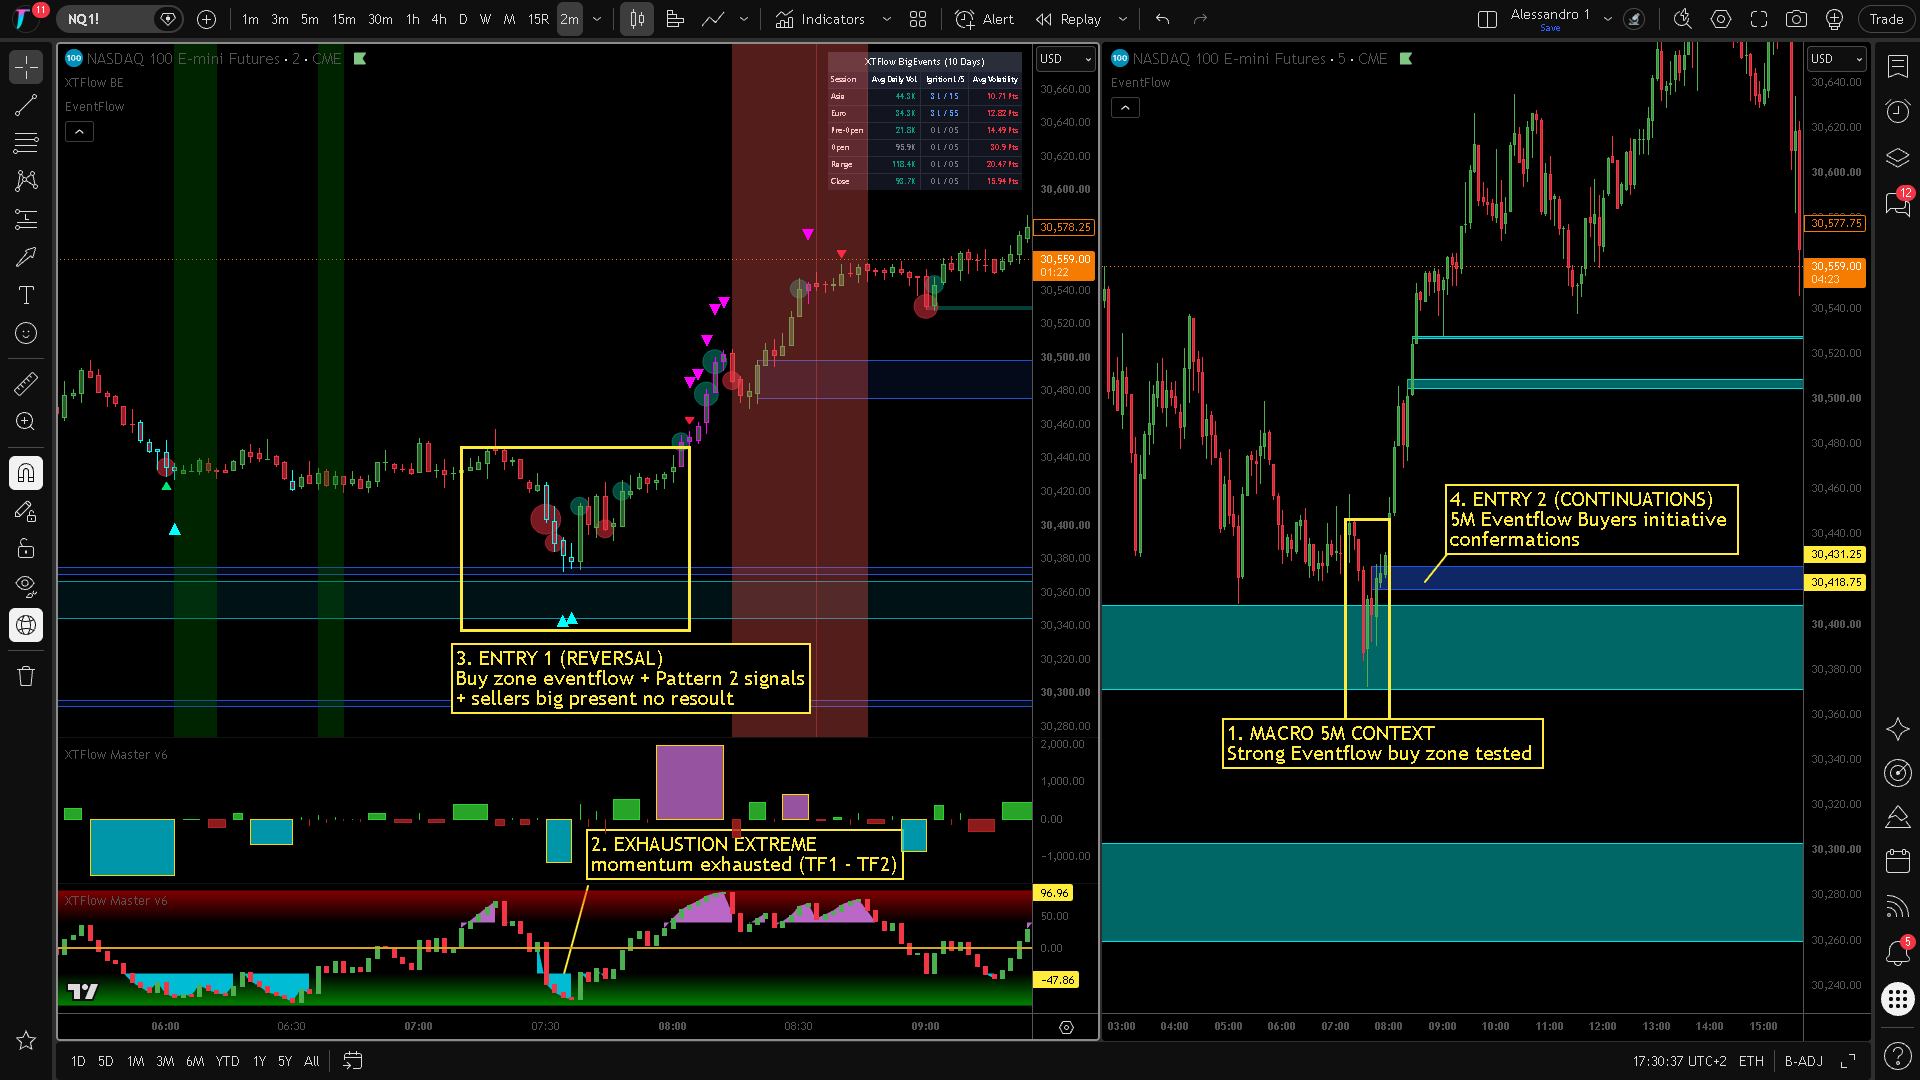Open chart settings gear icon
The image size is (1920, 1080).
pyautogui.click(x=1721, y=19)
